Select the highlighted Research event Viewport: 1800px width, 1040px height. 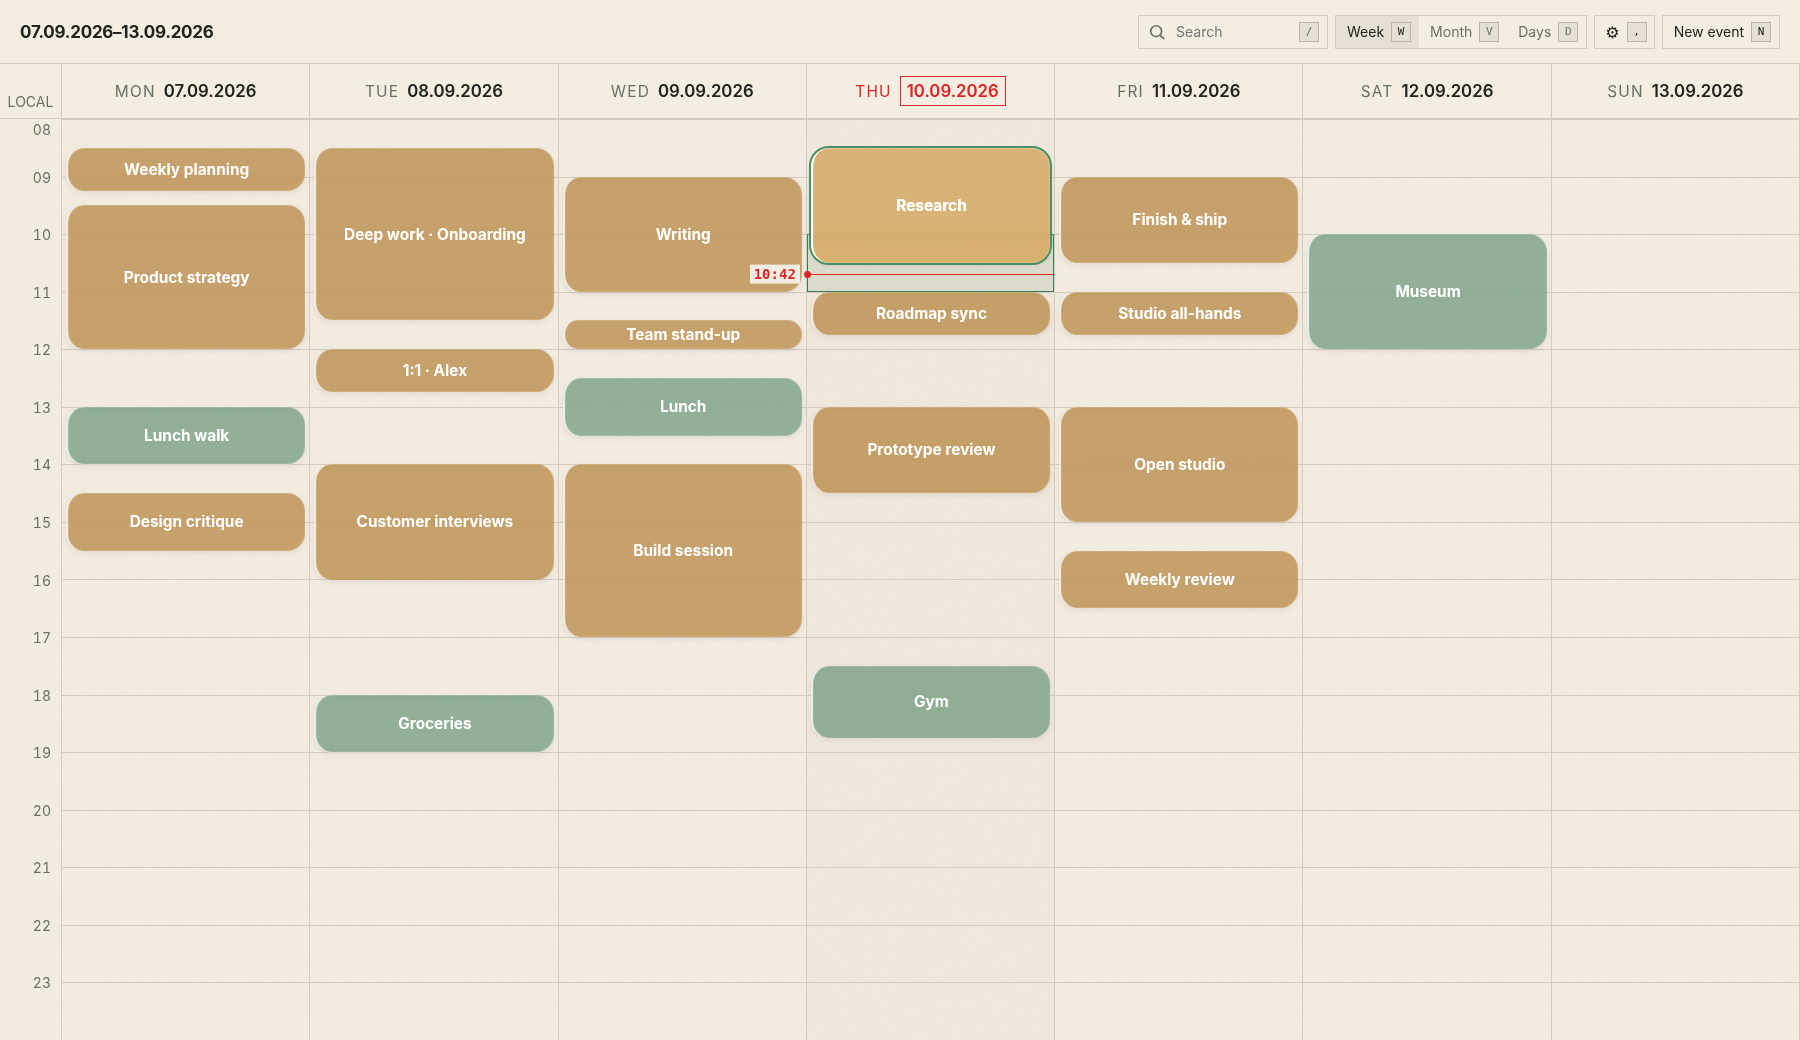pyautogui.click(x=931, y=205)
